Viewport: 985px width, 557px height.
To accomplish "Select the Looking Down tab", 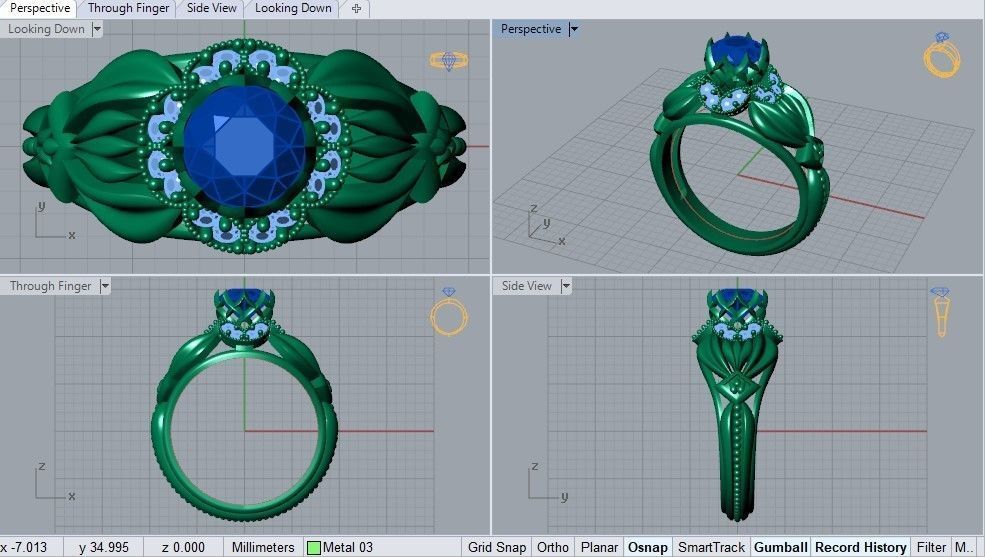I will pyautogui.click(x=293, y=8).
